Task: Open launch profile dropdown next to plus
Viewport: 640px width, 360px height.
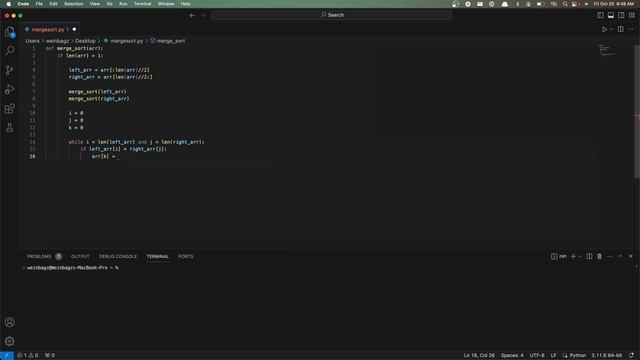Action: click(580, 256)
